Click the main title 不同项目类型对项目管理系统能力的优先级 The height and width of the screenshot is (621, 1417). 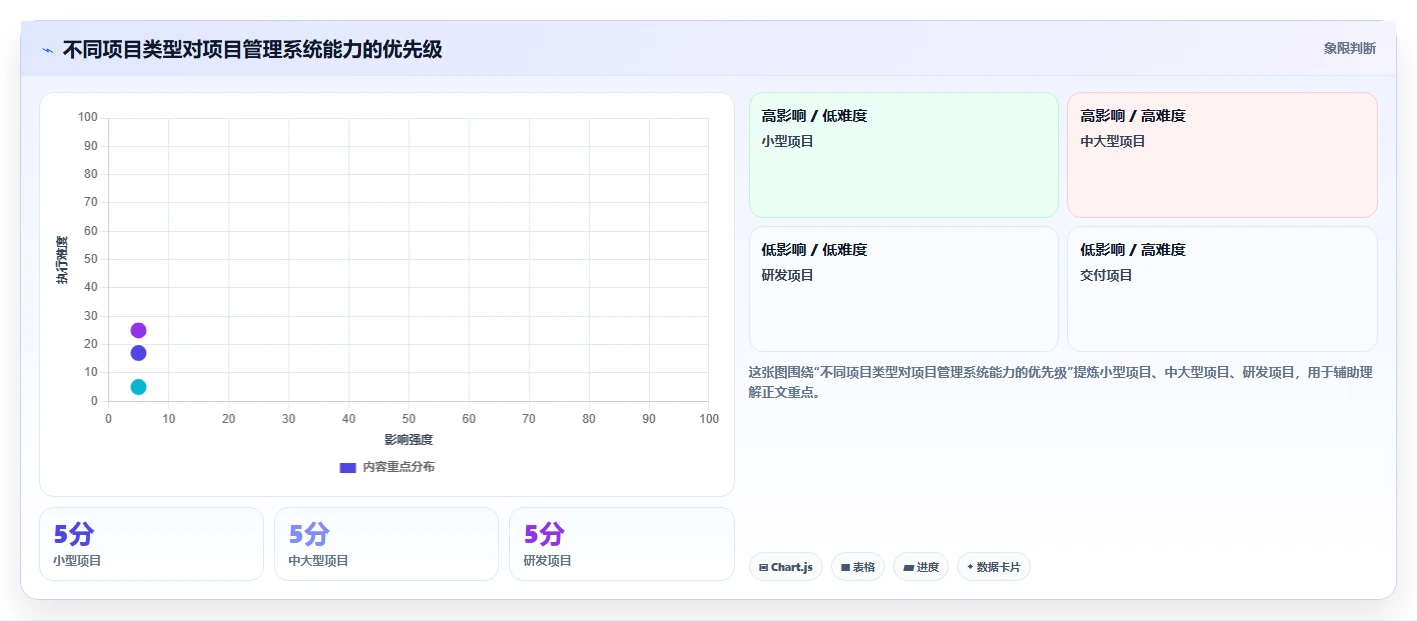(x=252, y=49)
